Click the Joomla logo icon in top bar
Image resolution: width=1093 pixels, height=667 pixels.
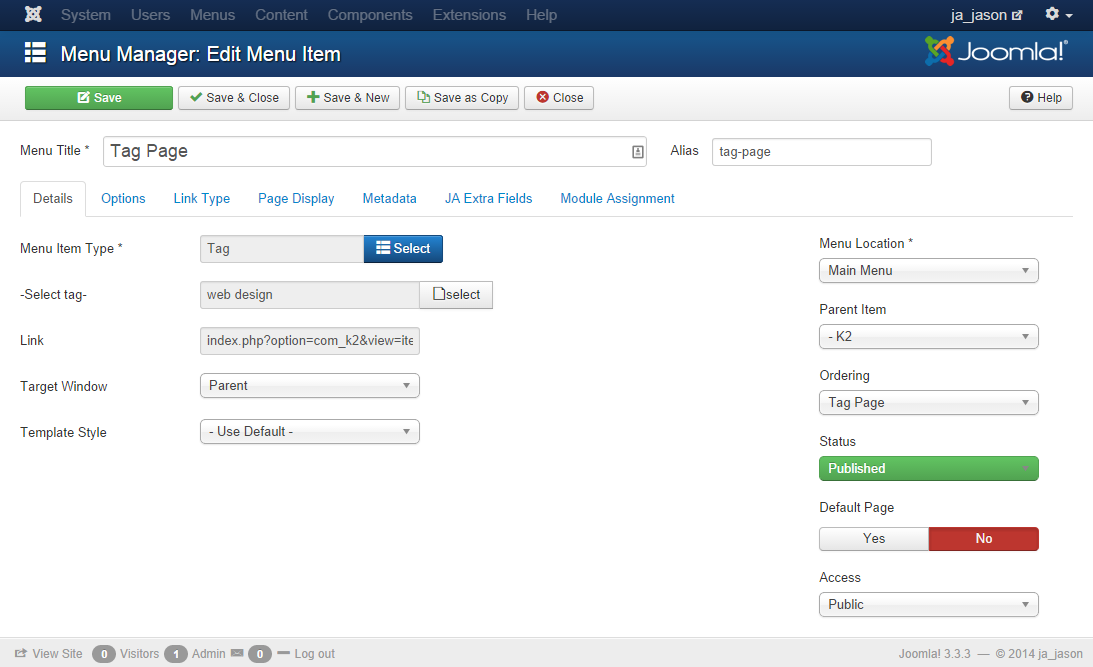click(x=33, y=15)
